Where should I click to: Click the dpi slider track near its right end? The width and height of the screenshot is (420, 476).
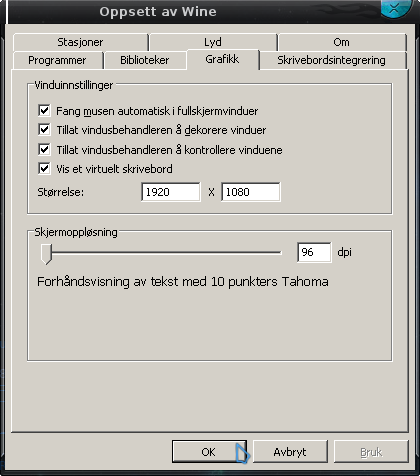[x=273, y=253]
